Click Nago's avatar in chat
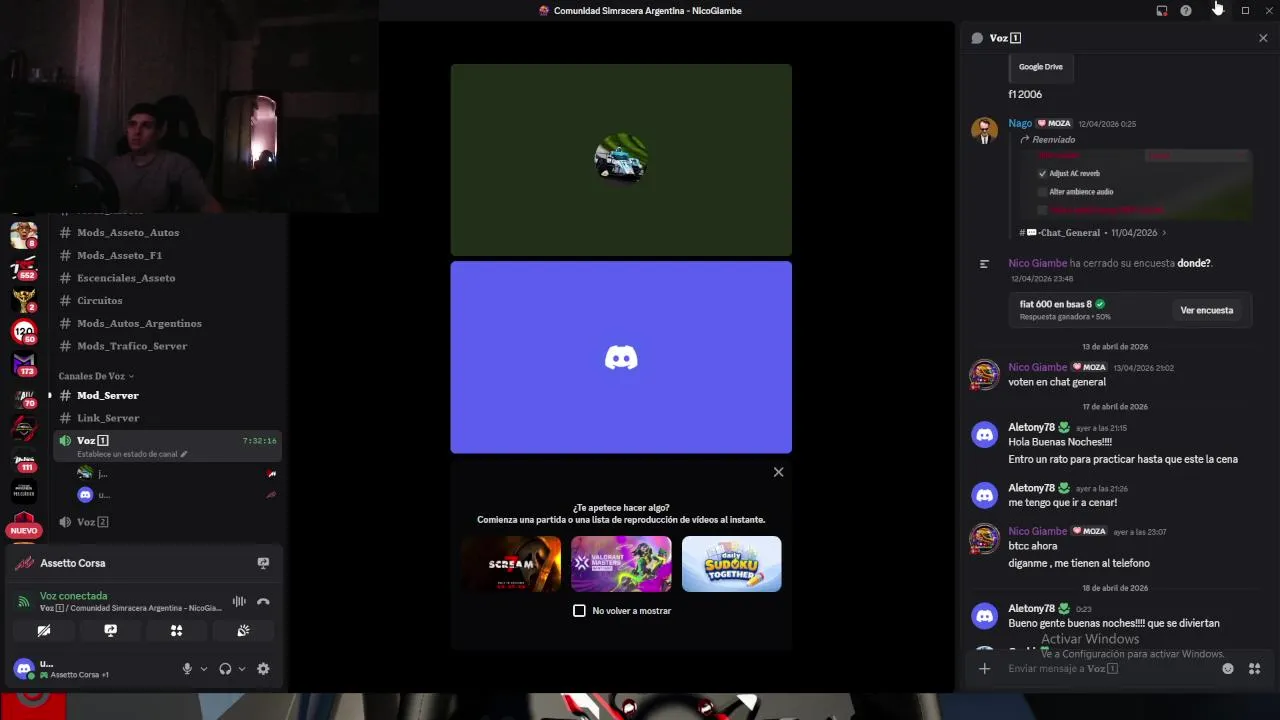 point(984,131)
